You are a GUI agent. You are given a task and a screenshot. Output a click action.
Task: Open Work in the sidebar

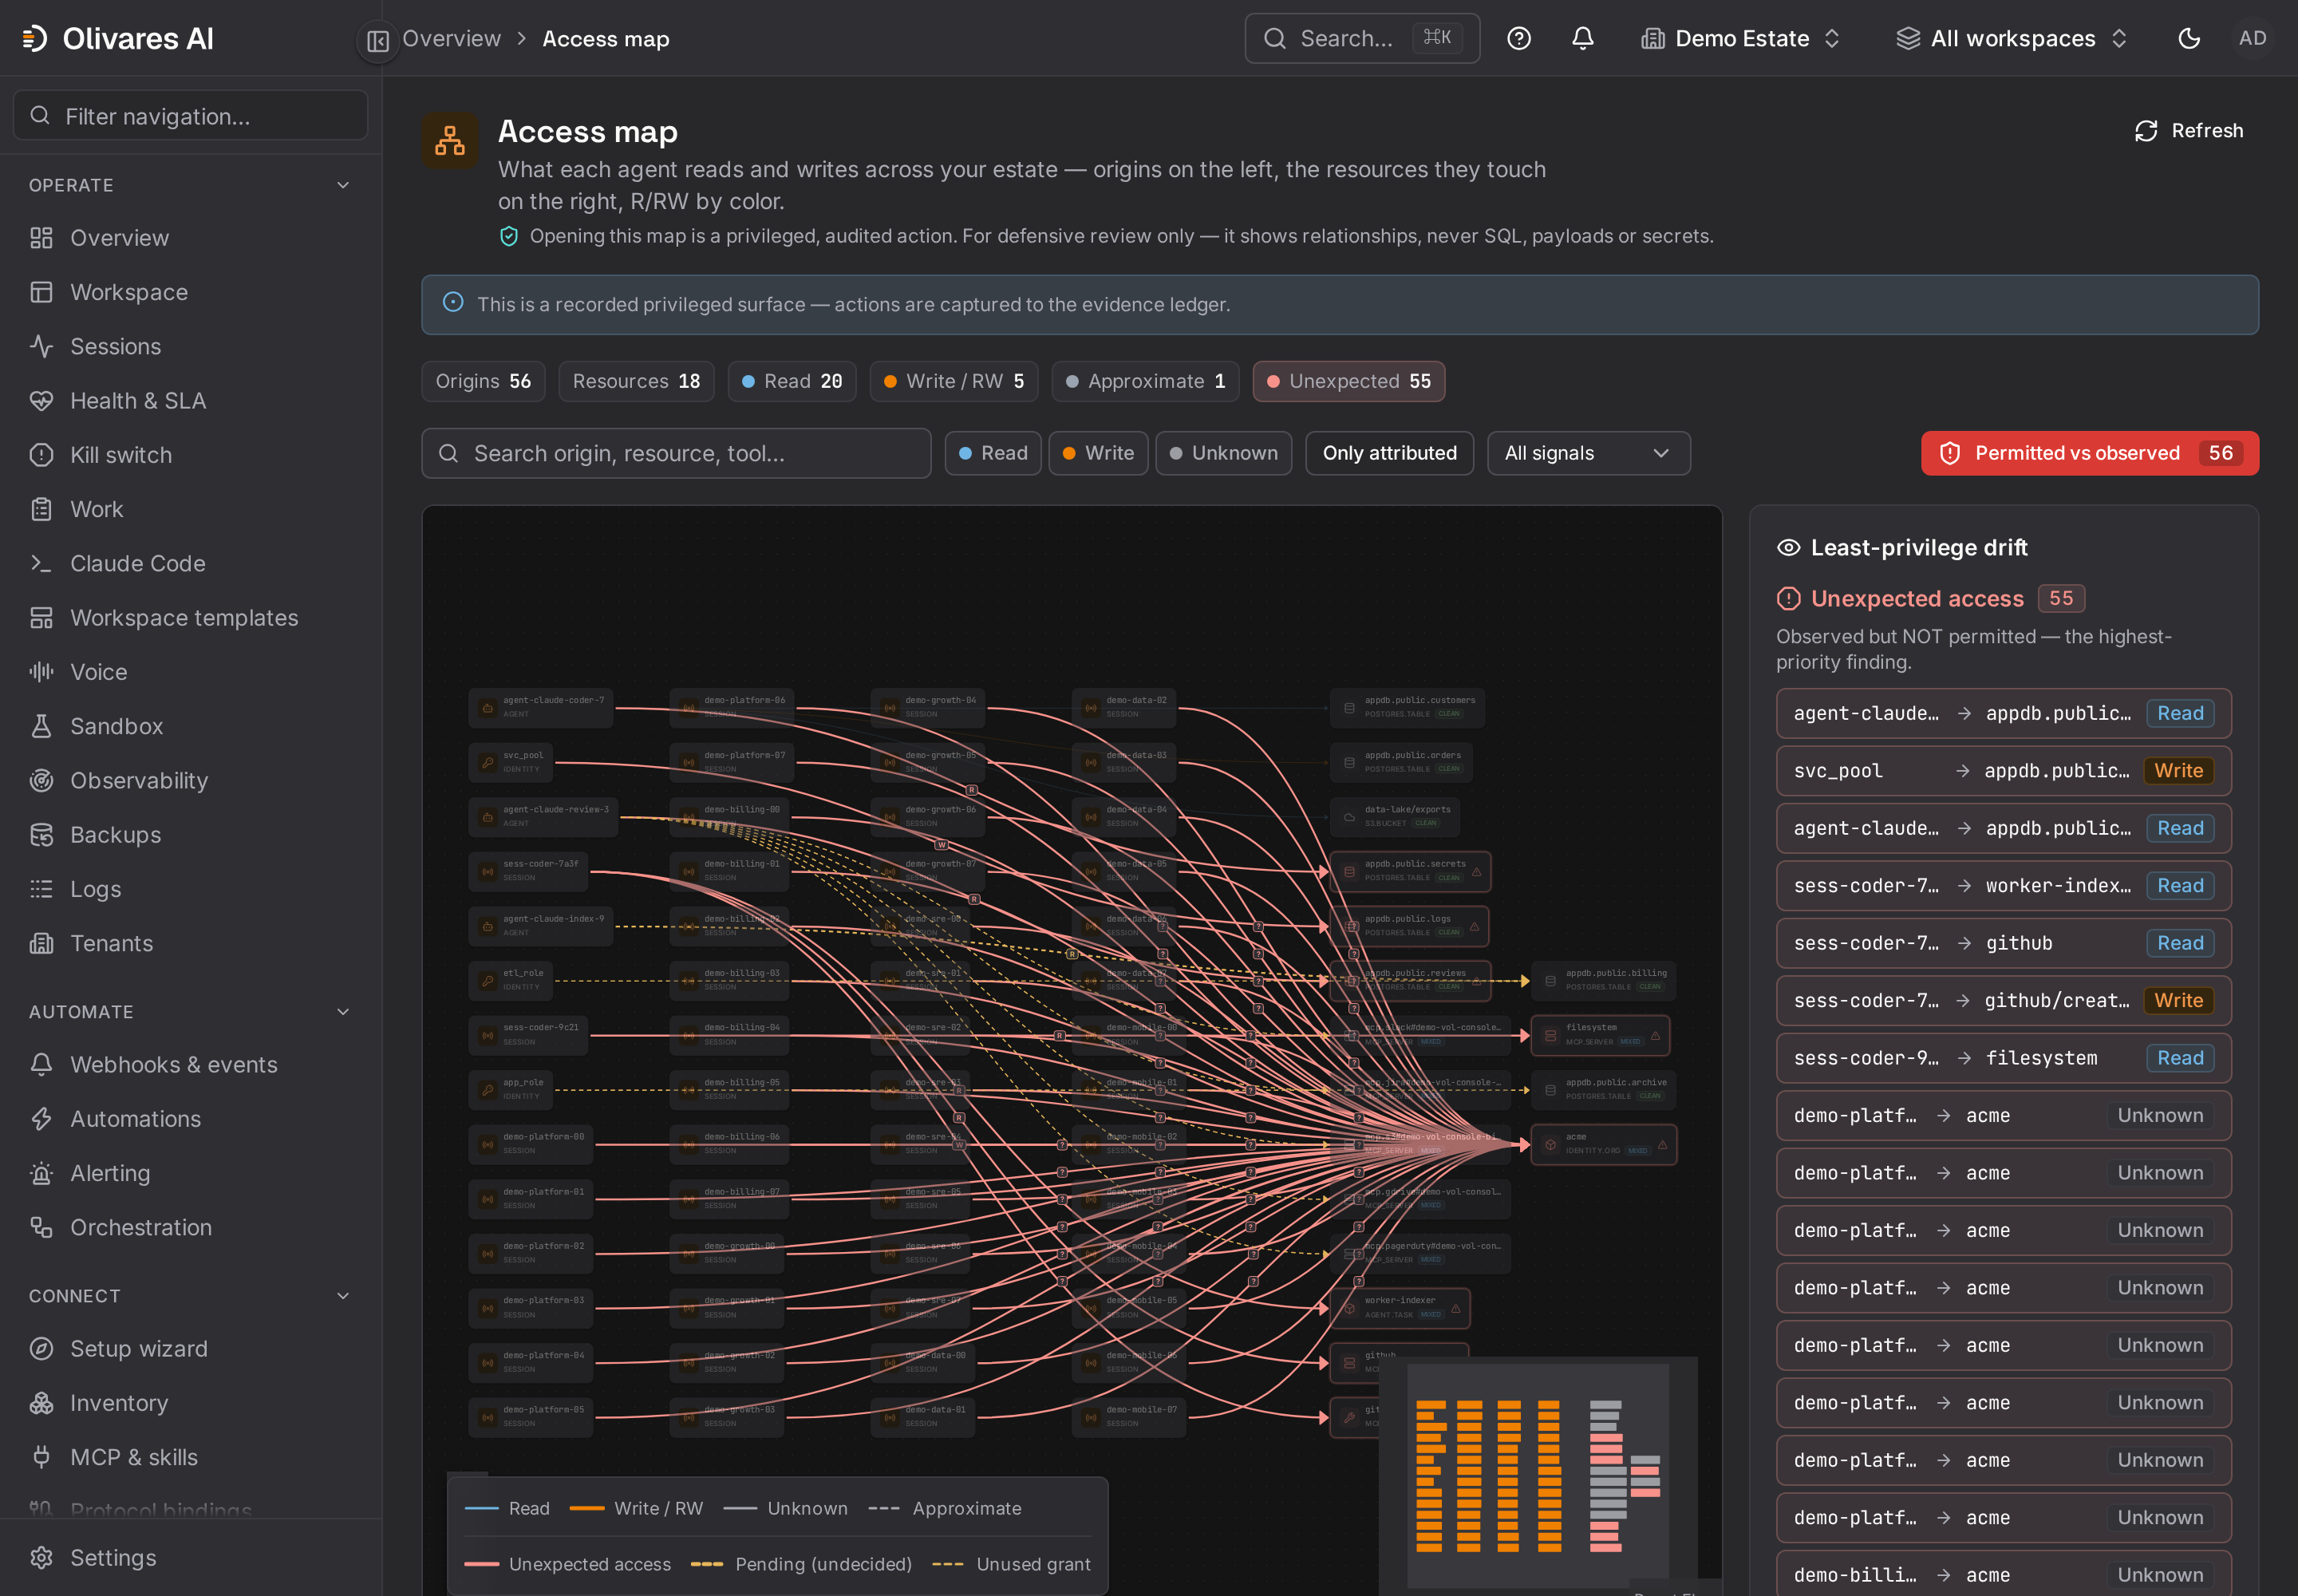click(x=190, y=509)
